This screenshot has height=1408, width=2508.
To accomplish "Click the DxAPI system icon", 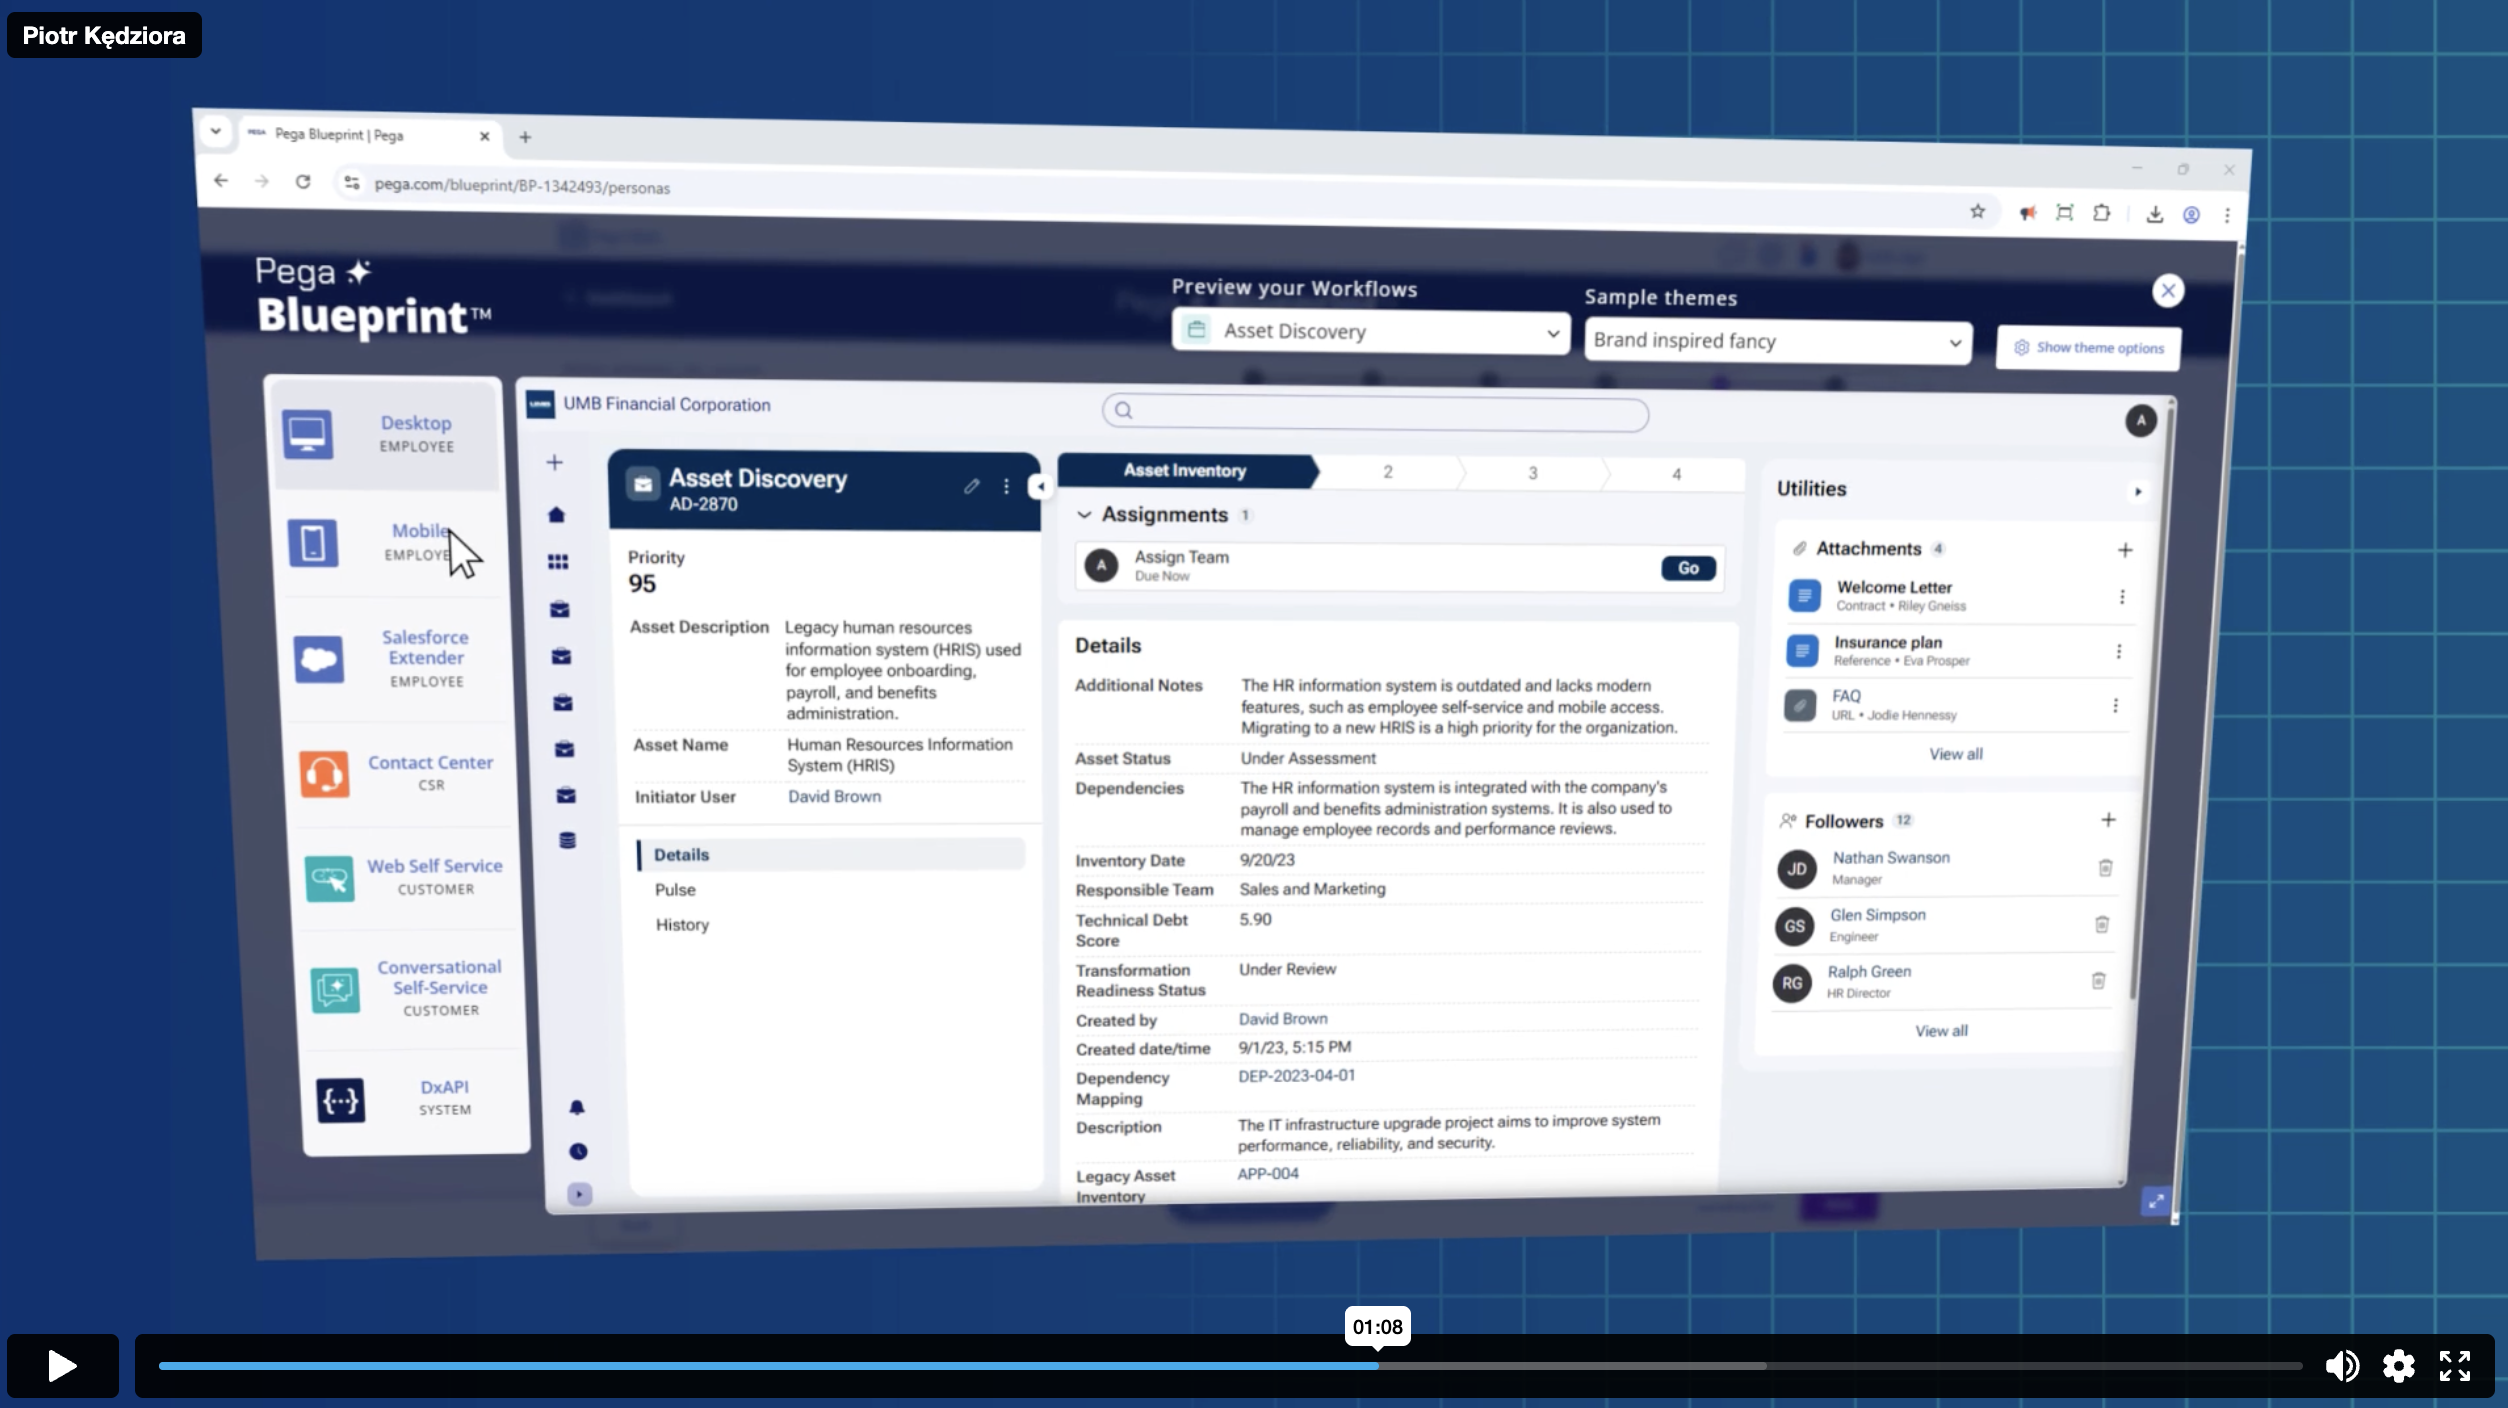I will pos(340,1100).
